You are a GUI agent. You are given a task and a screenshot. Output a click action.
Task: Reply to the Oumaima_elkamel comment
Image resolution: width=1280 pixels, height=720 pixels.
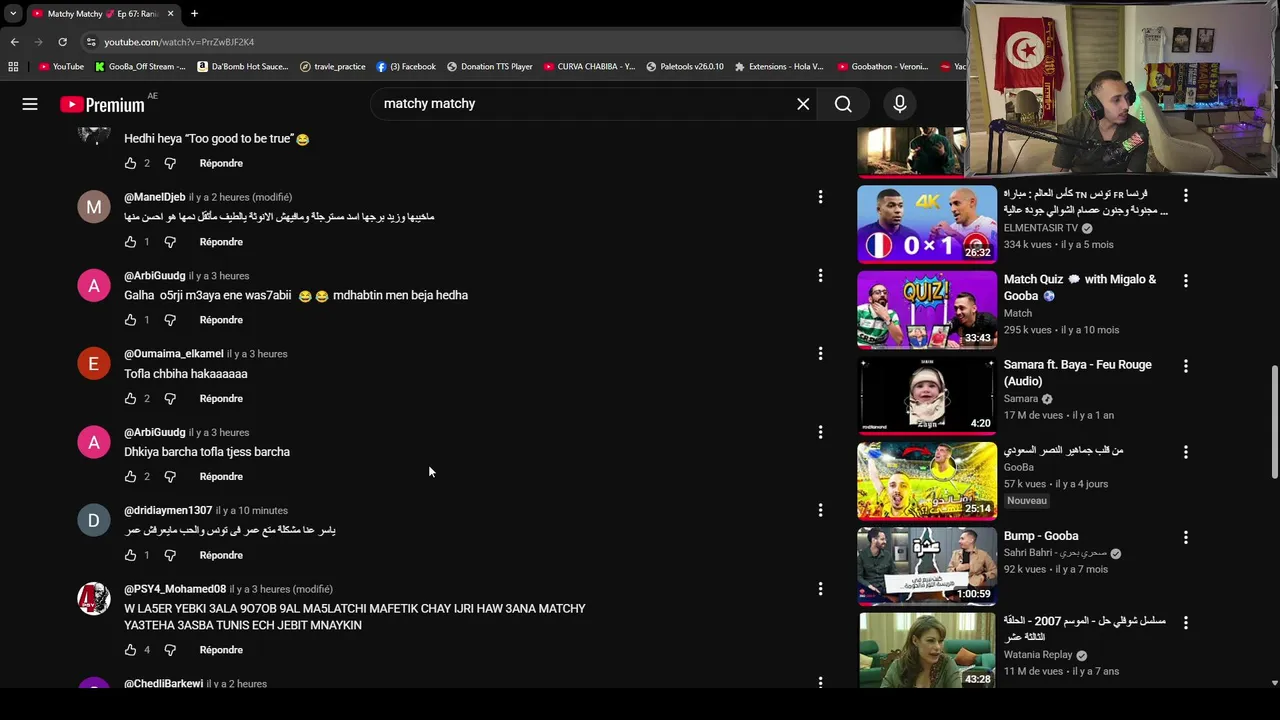[x=221, y=399]
